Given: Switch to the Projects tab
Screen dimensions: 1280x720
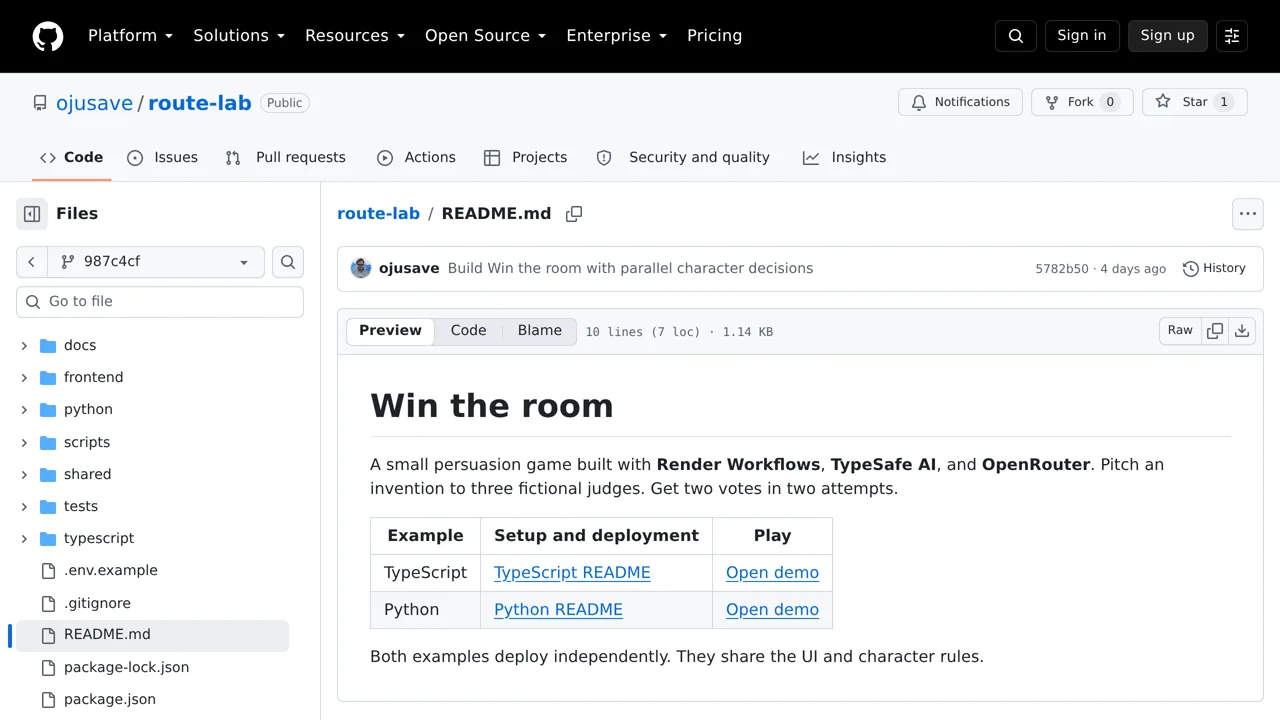Looking at the screenshot, I should (525, 158).
